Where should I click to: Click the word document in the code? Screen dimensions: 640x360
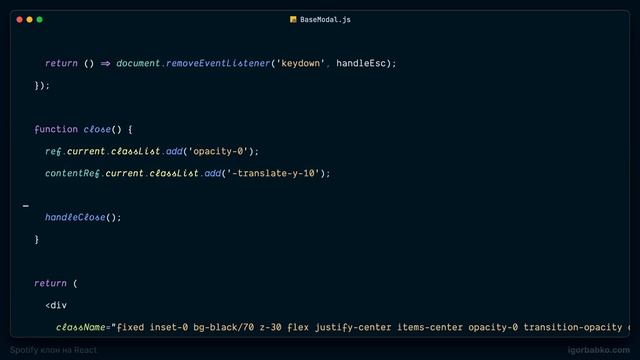[x=138, y=63]
